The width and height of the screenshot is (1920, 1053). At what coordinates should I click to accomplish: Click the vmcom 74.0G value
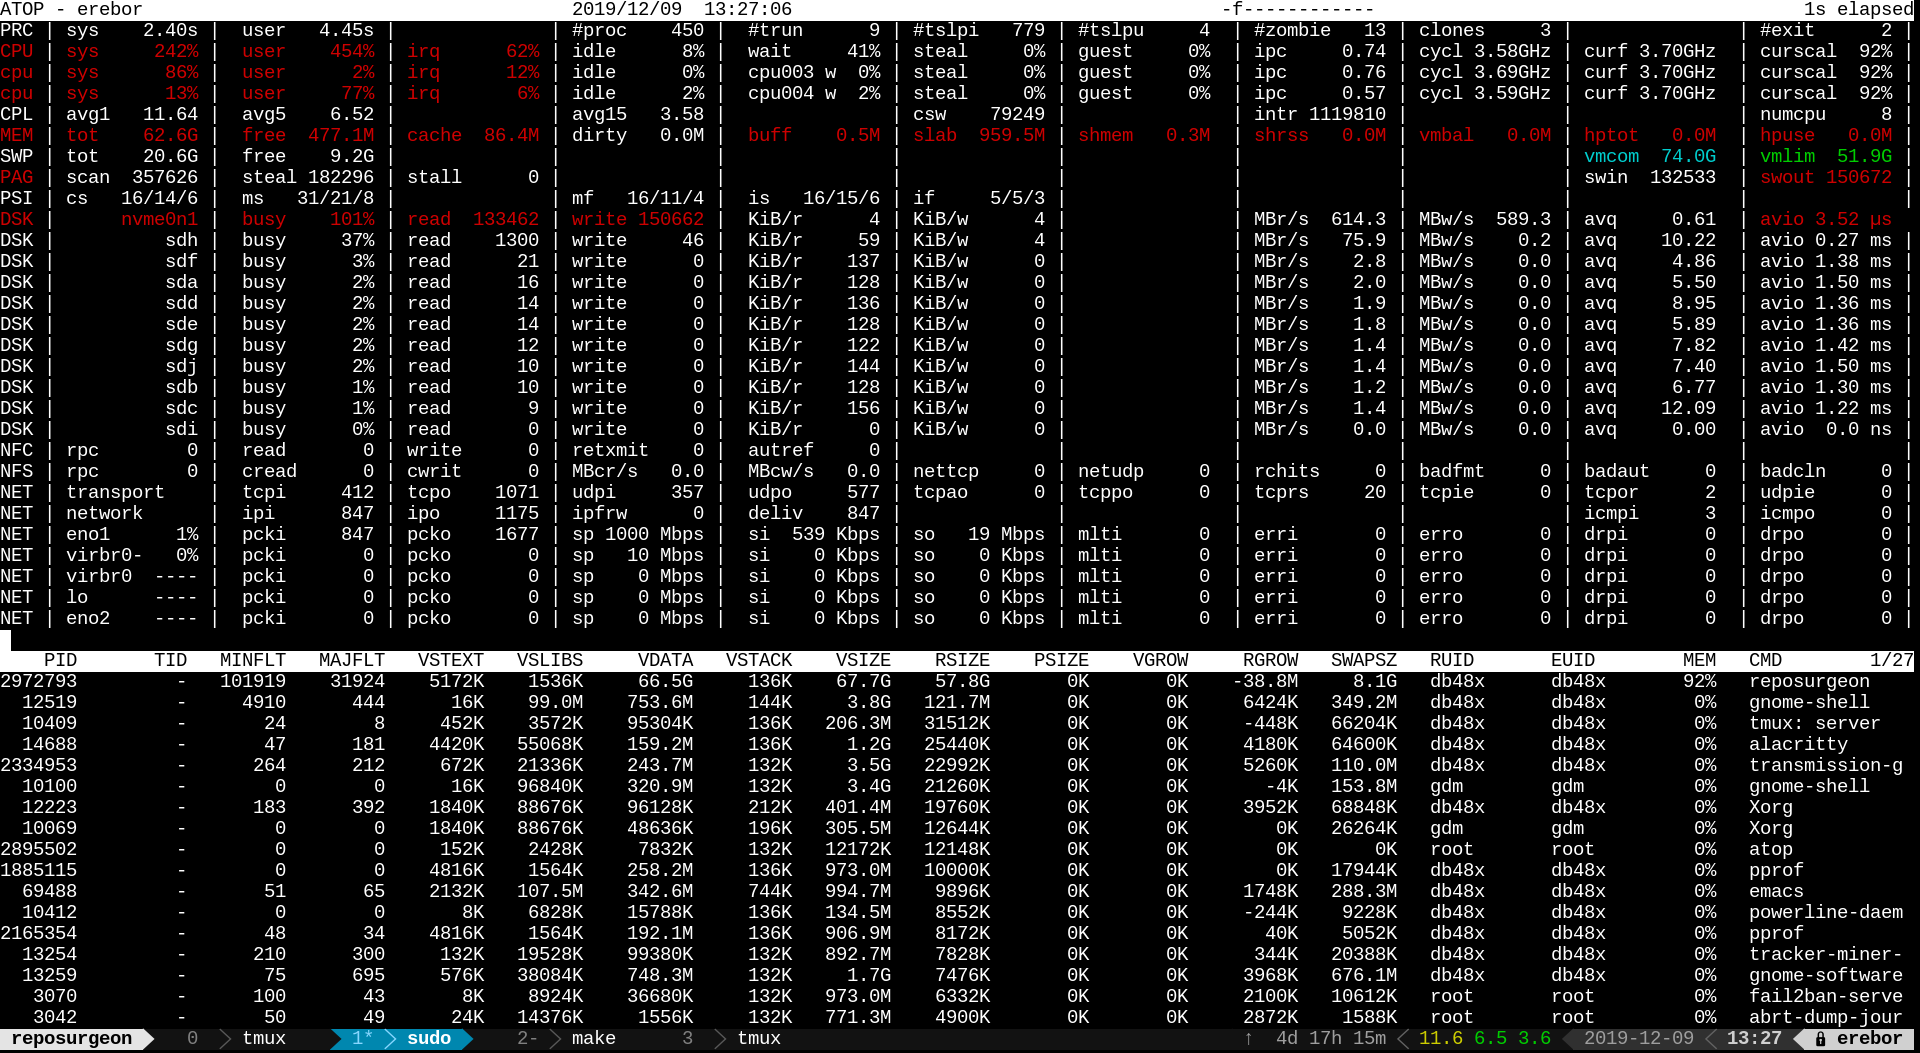pyautogui.click(x=1650, y=157)
